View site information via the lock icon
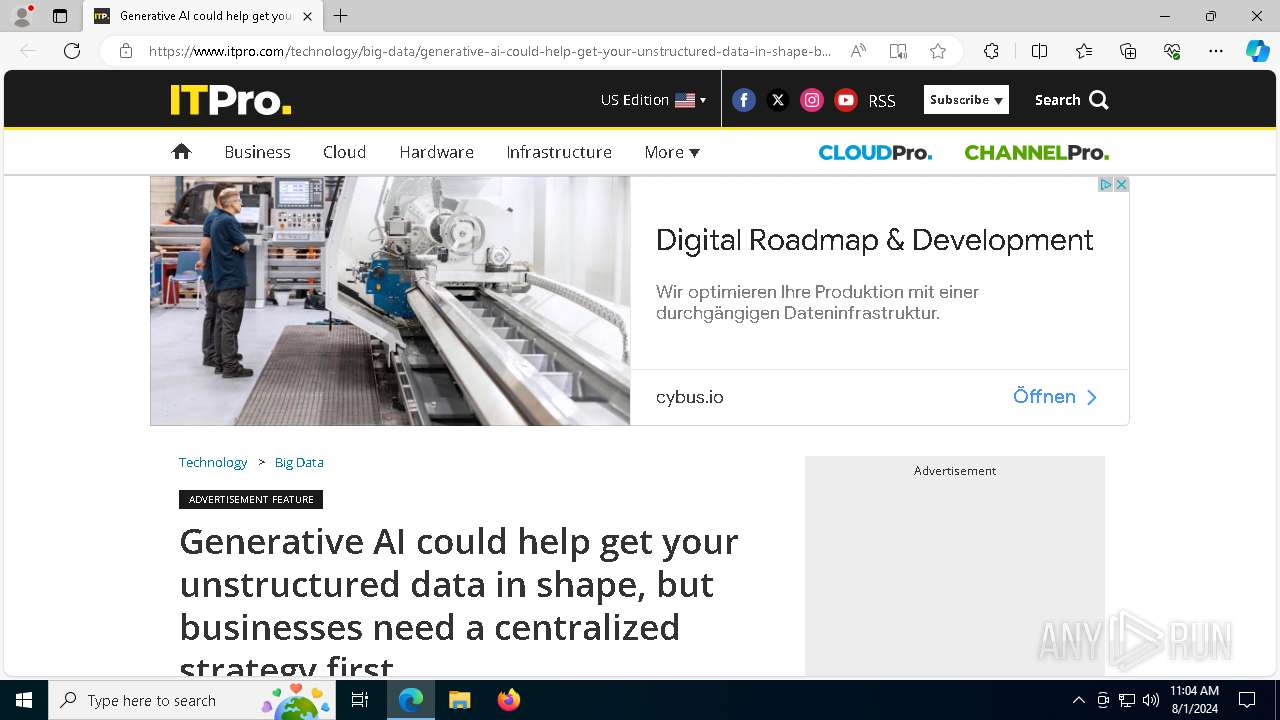Screen dimensions: 1280x720 (x=126, y=51)
